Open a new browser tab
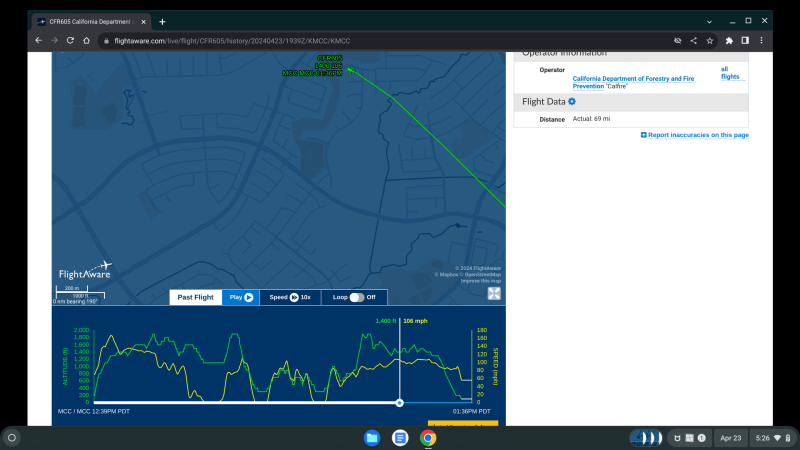Viewport: 800px width, 450px height. [x=162, y=21]
